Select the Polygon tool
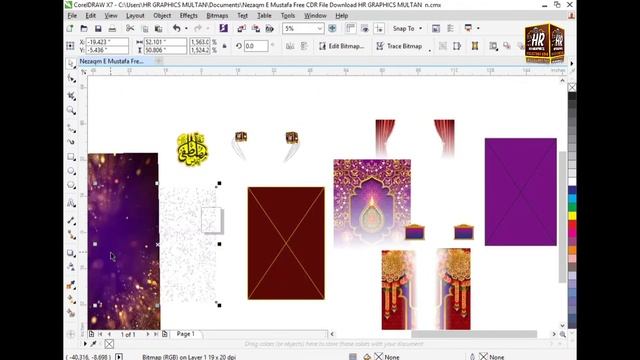The image size is (640, 360). click(71, 186)
